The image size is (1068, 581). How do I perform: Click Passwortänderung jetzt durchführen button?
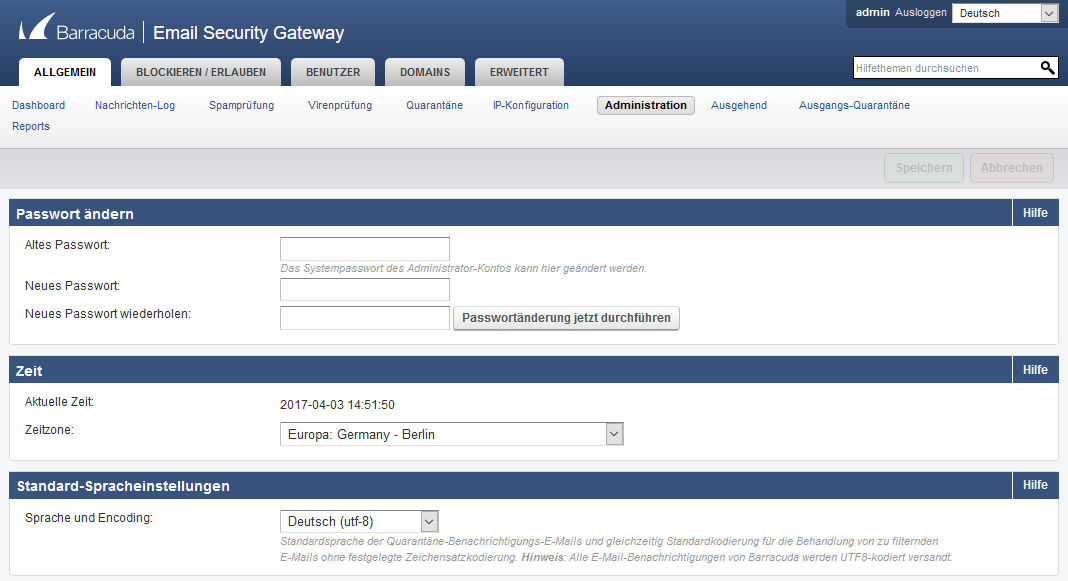tap(566, 318)
